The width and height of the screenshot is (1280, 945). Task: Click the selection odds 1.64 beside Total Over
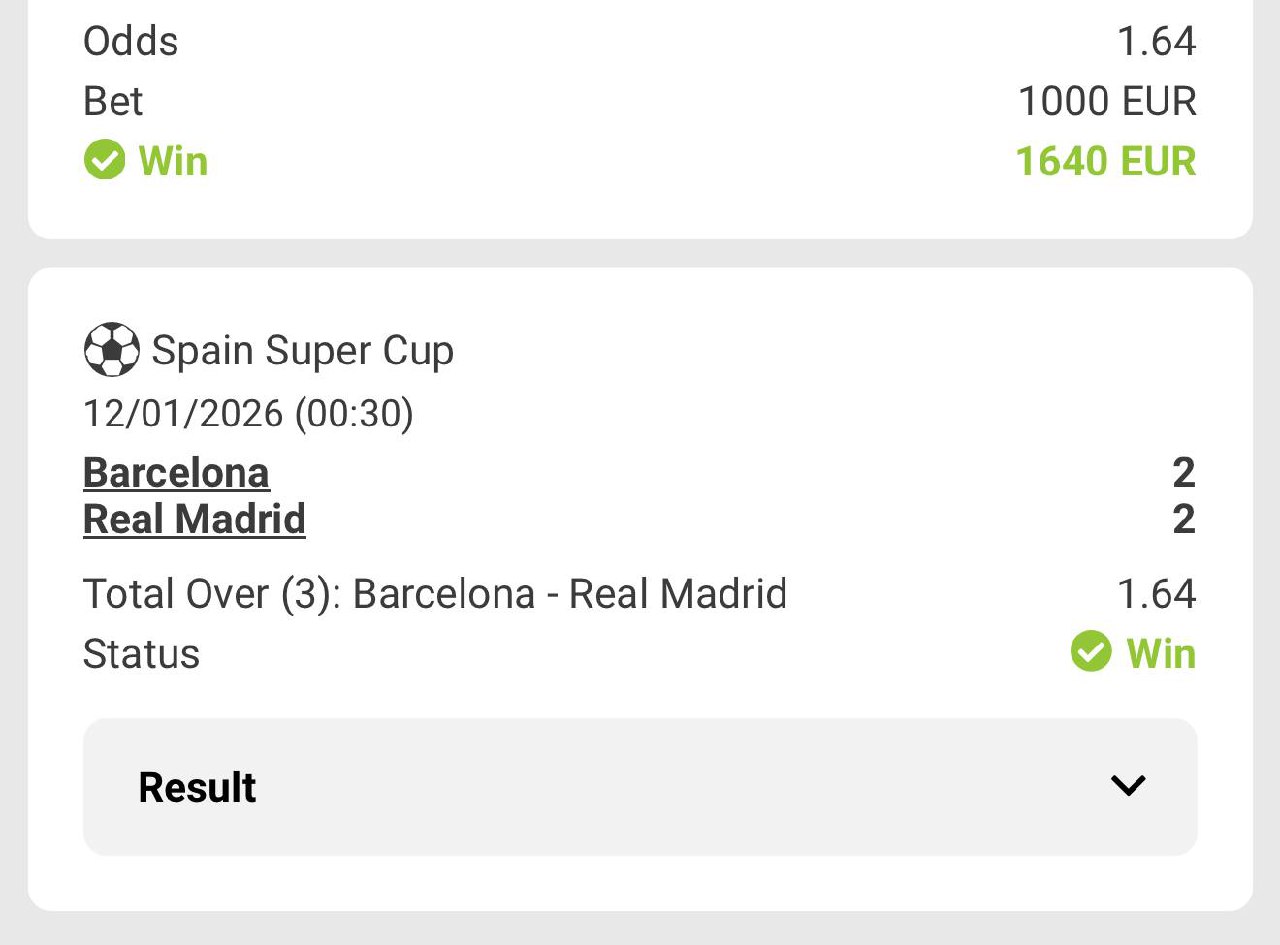pyautogui.click(x=1156, y=594)
